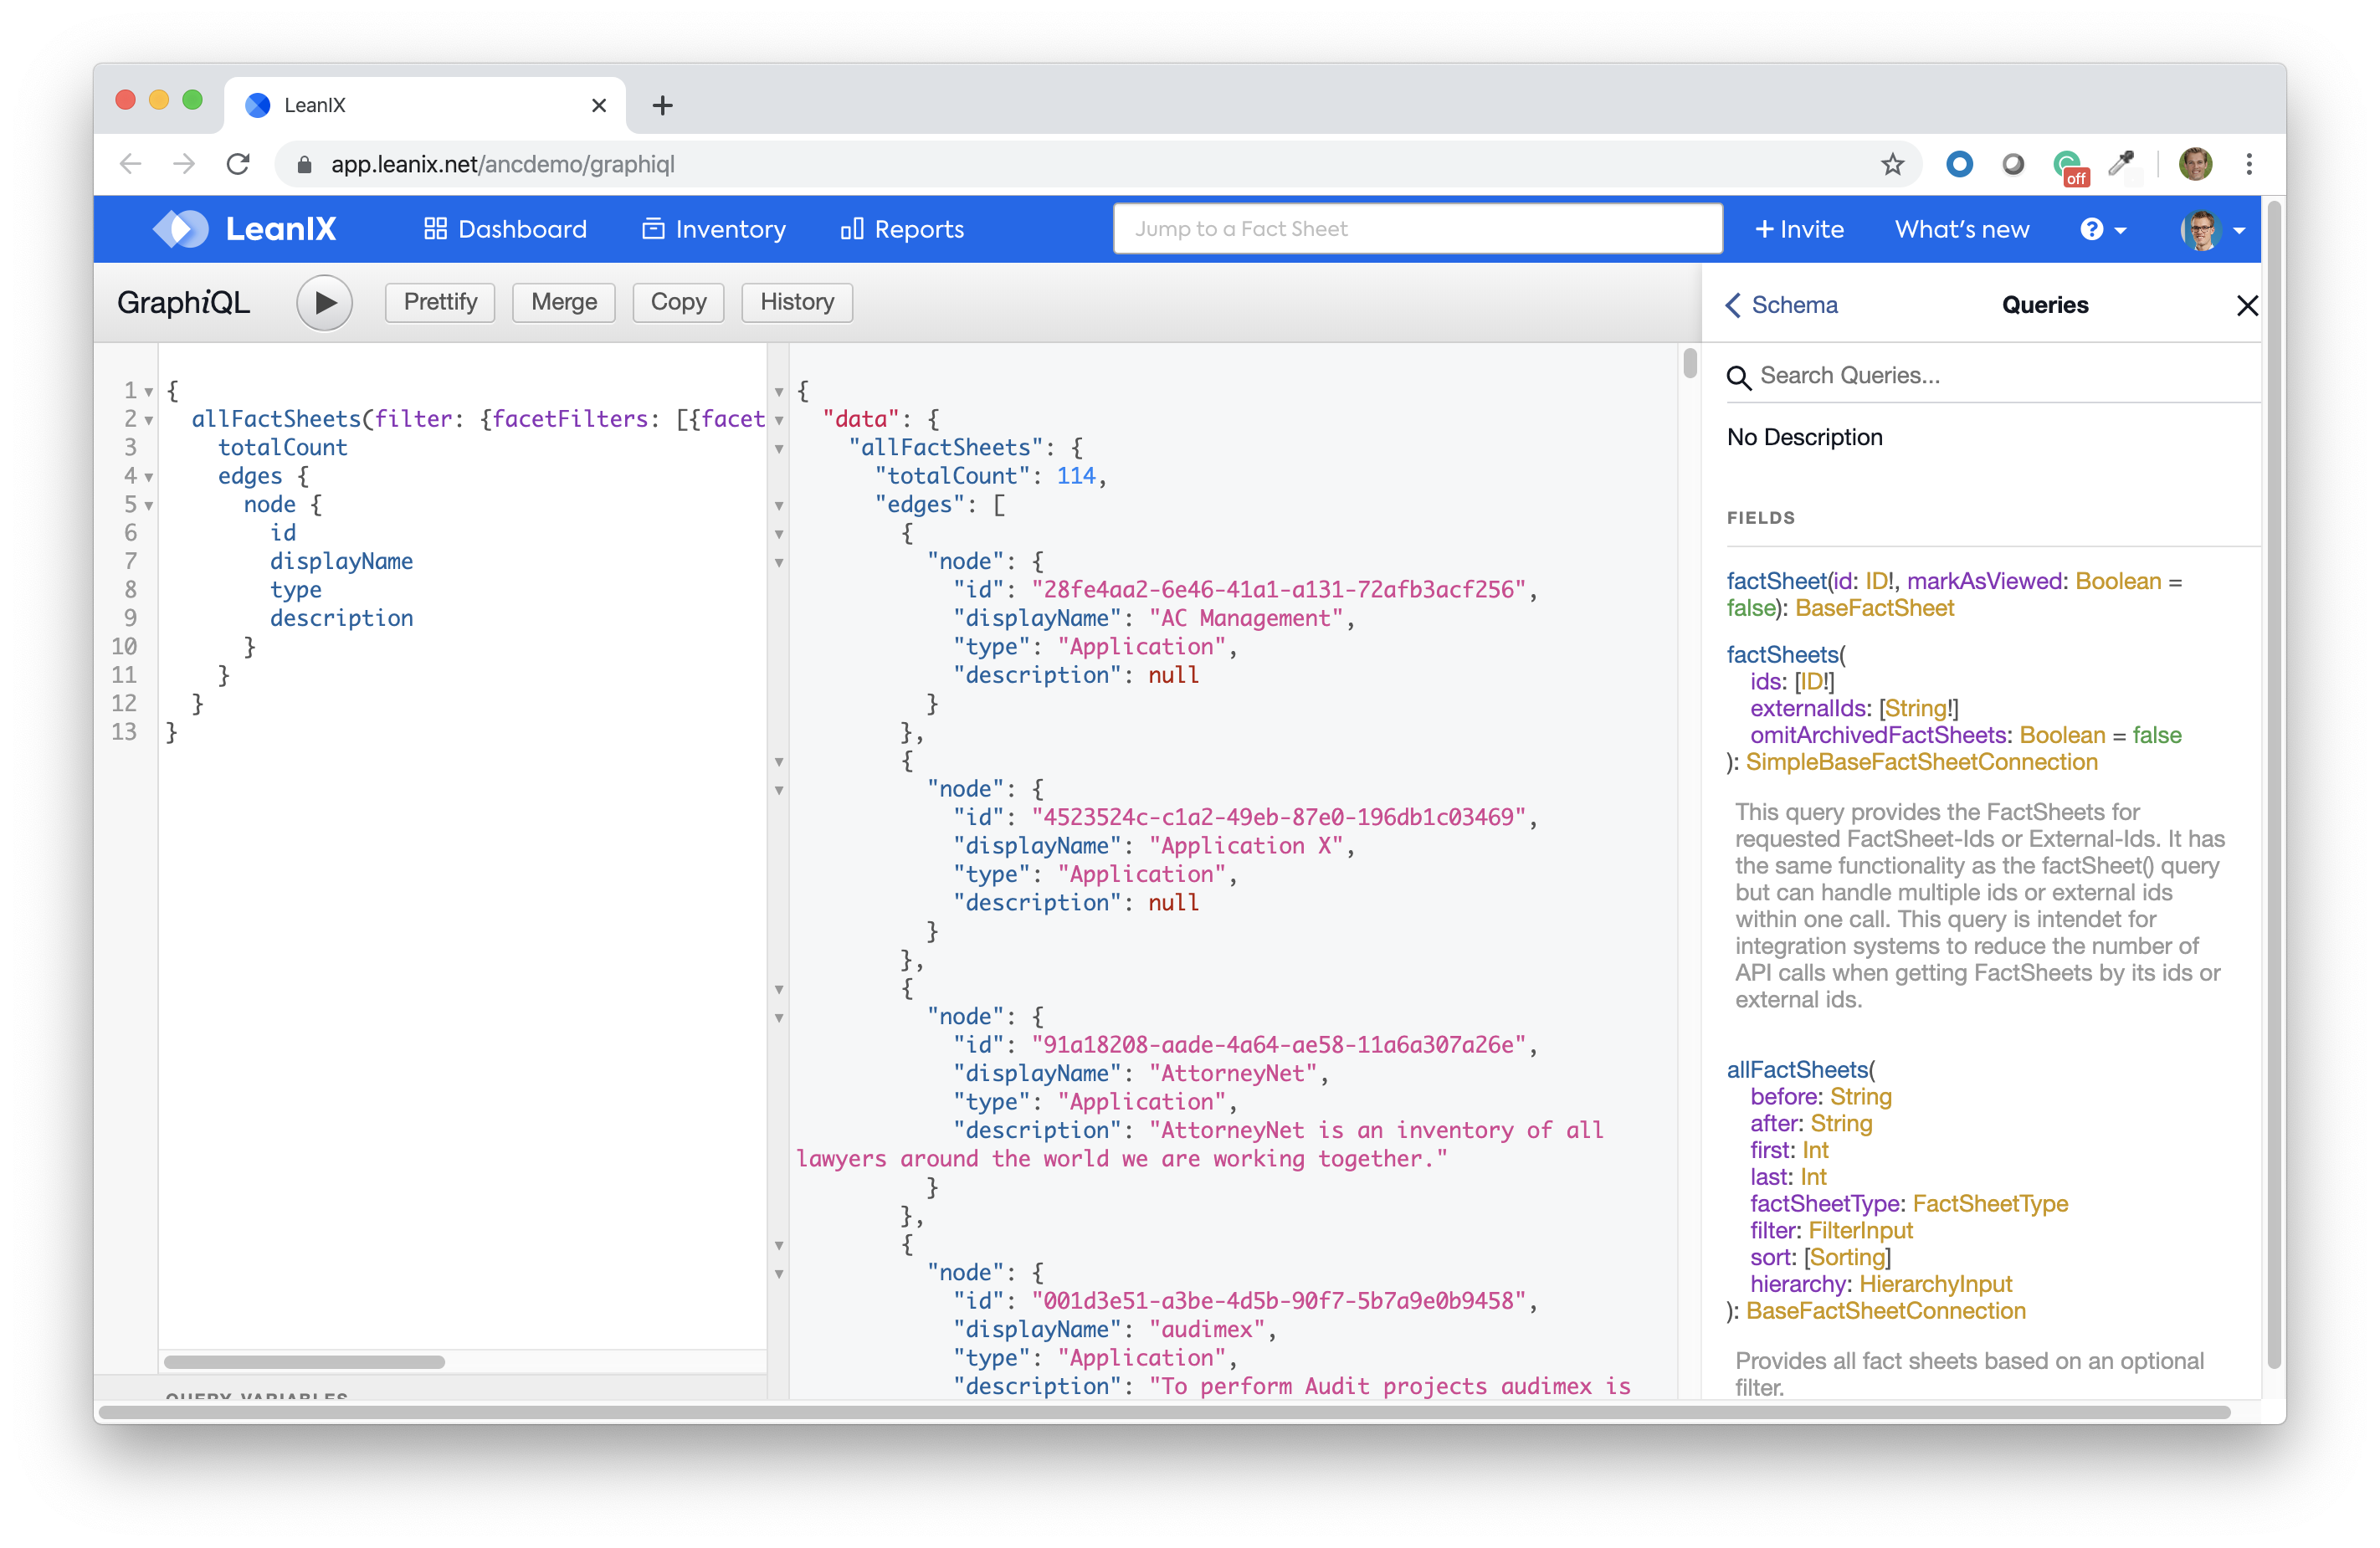Close the Queries documentation panel
This screenshot has width=2380, height=1548.
[x=2247, y=305]
